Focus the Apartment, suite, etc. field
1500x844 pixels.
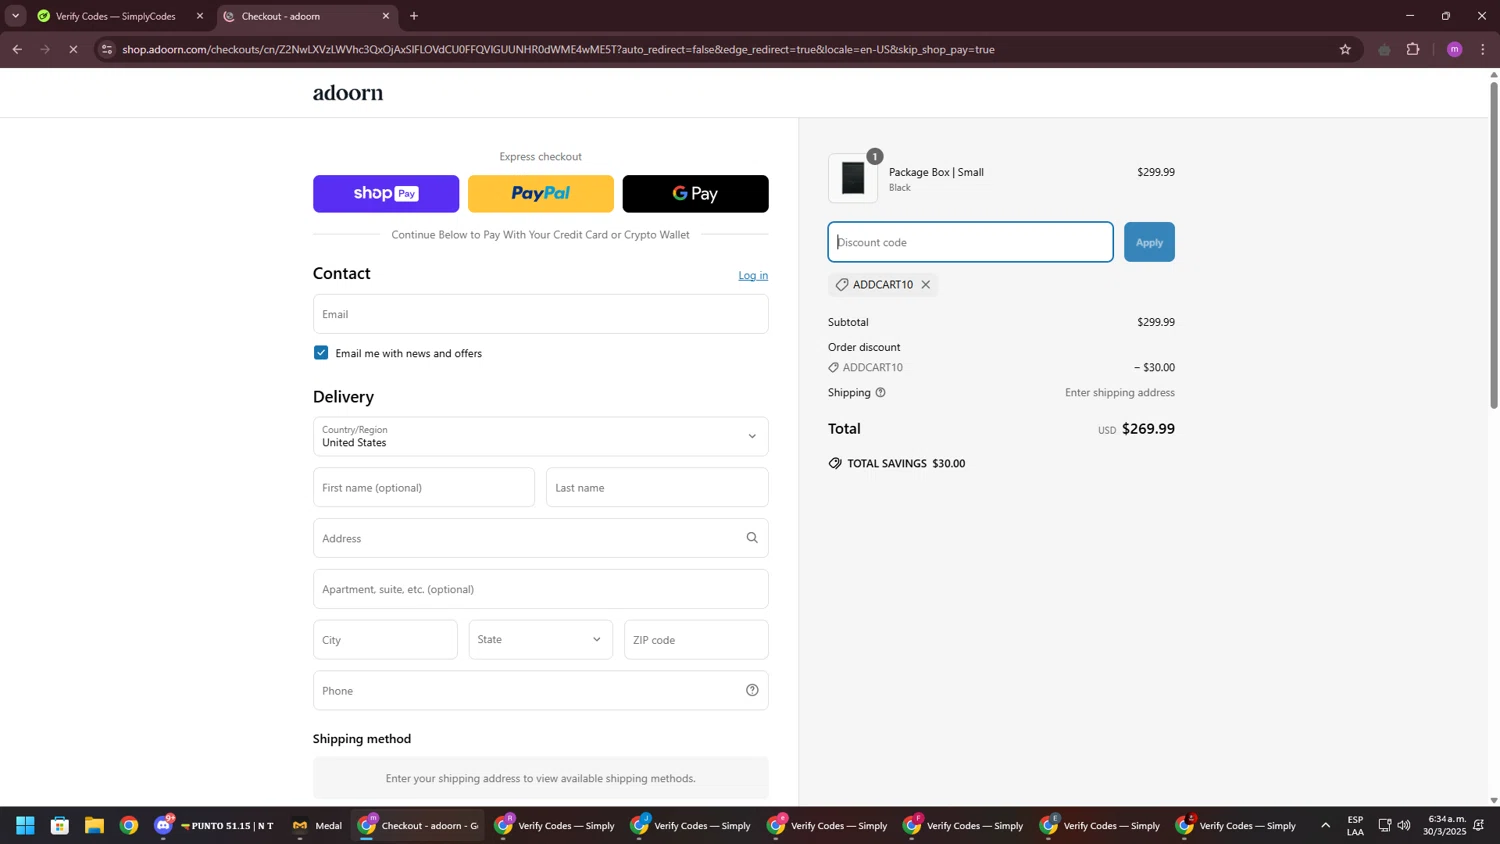click(541, 589)
